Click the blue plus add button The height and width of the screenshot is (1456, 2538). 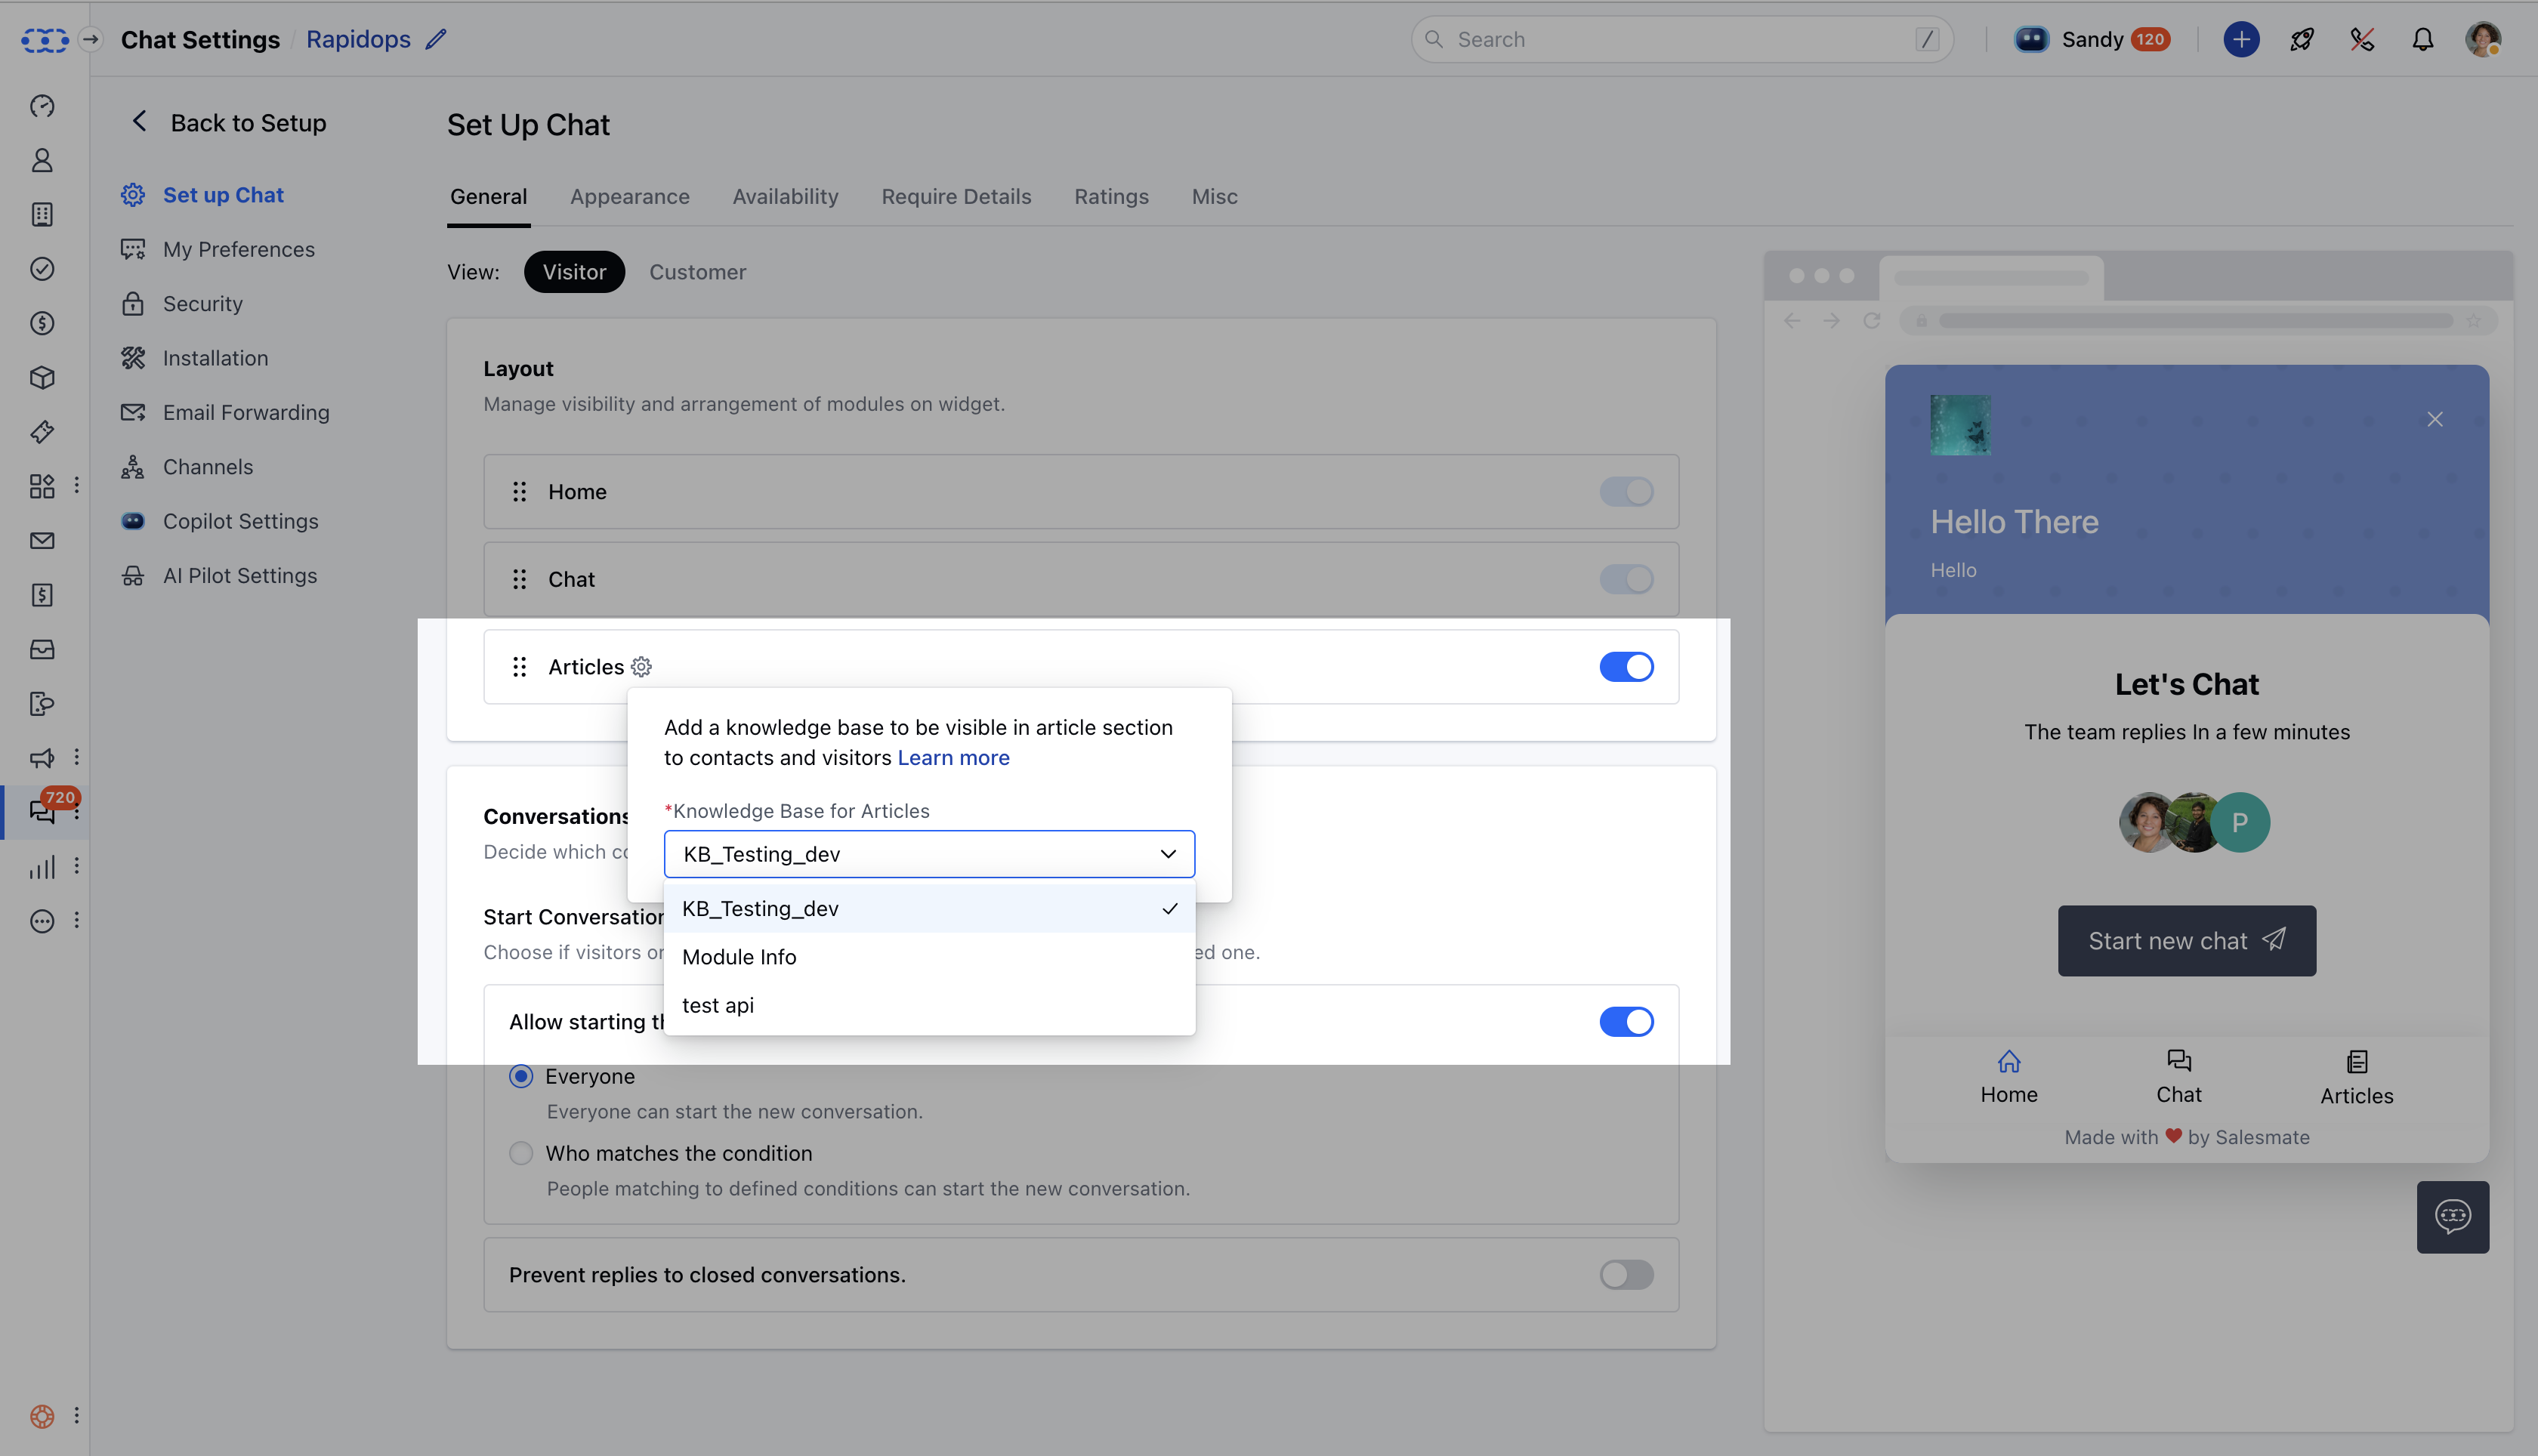coord(2241,39)
